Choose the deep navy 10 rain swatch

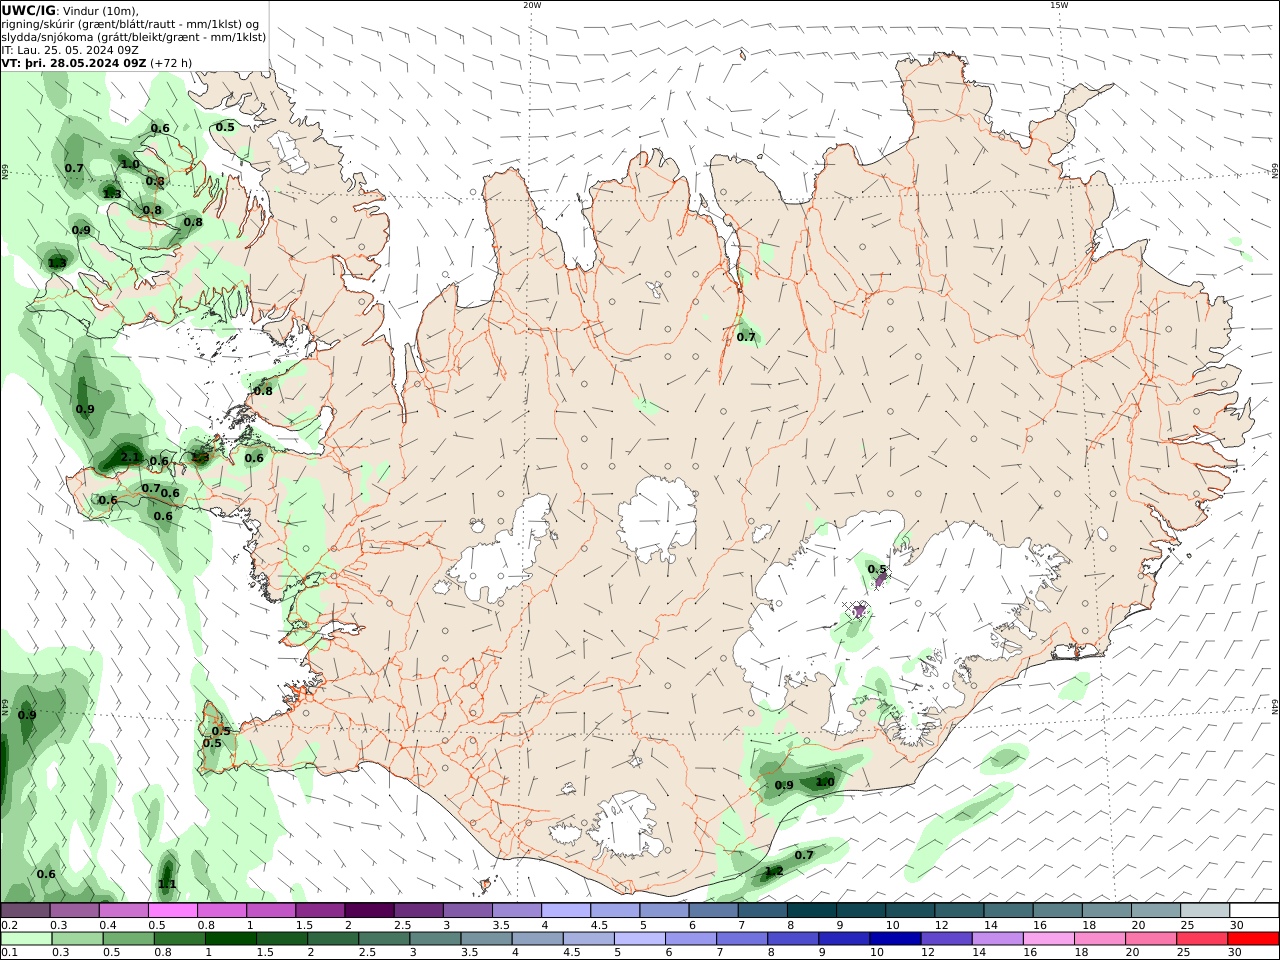(895, 939)
